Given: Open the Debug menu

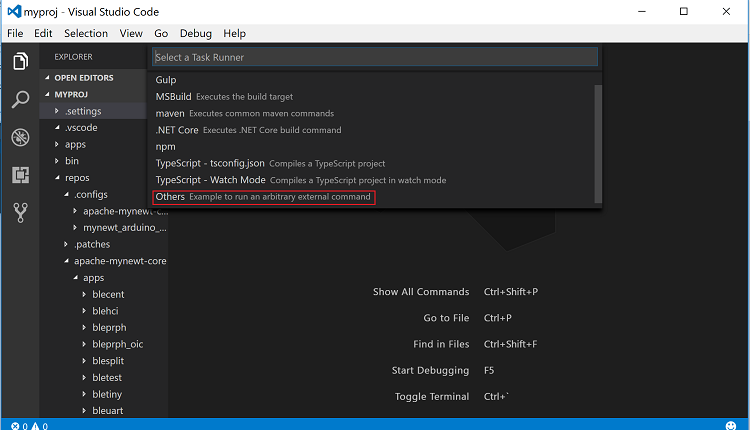Looking at the screenshot, I should pos(195,33).
